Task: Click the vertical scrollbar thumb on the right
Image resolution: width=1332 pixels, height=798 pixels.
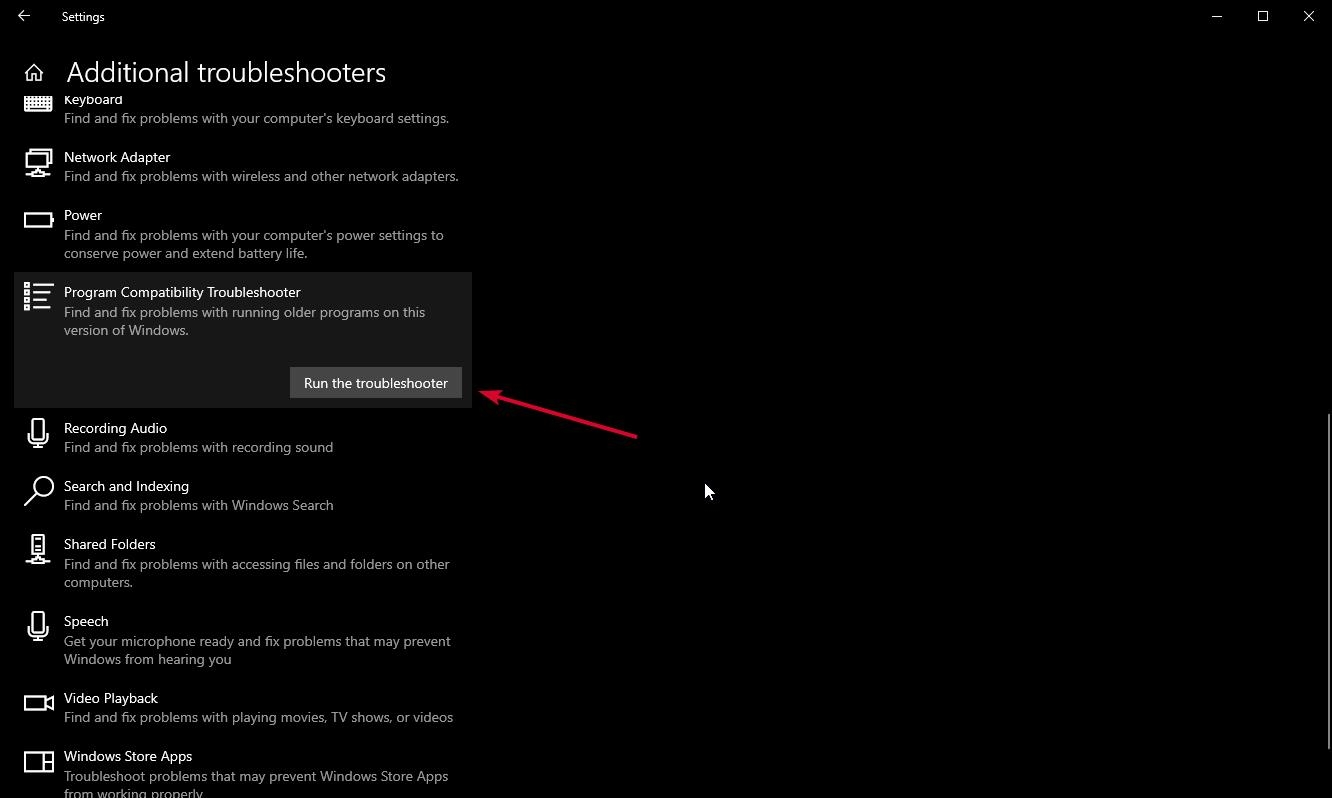Action: coord(1328,581)
